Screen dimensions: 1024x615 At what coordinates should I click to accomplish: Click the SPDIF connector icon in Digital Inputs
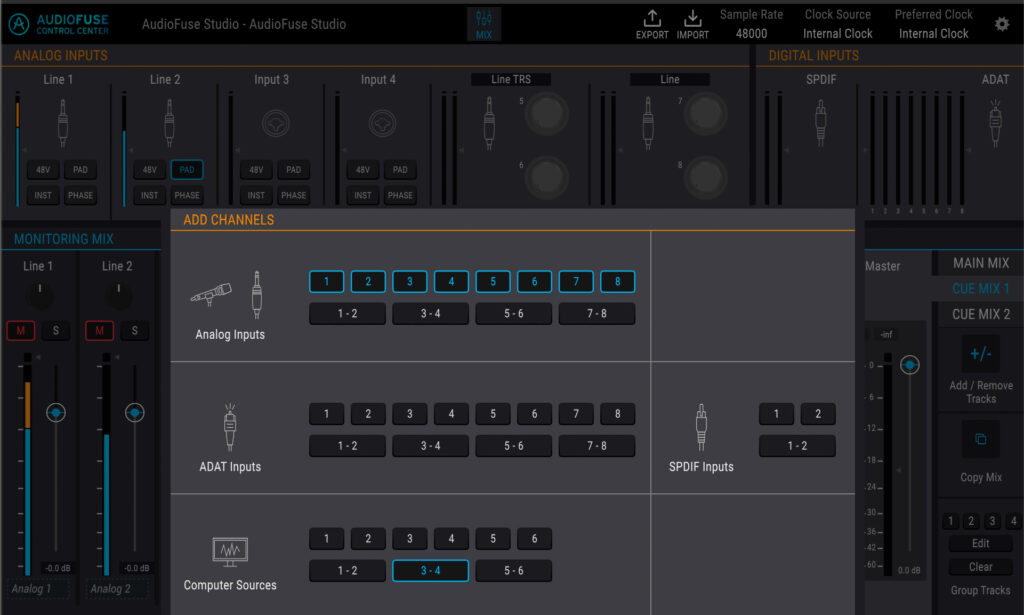[x=821, y=123]
